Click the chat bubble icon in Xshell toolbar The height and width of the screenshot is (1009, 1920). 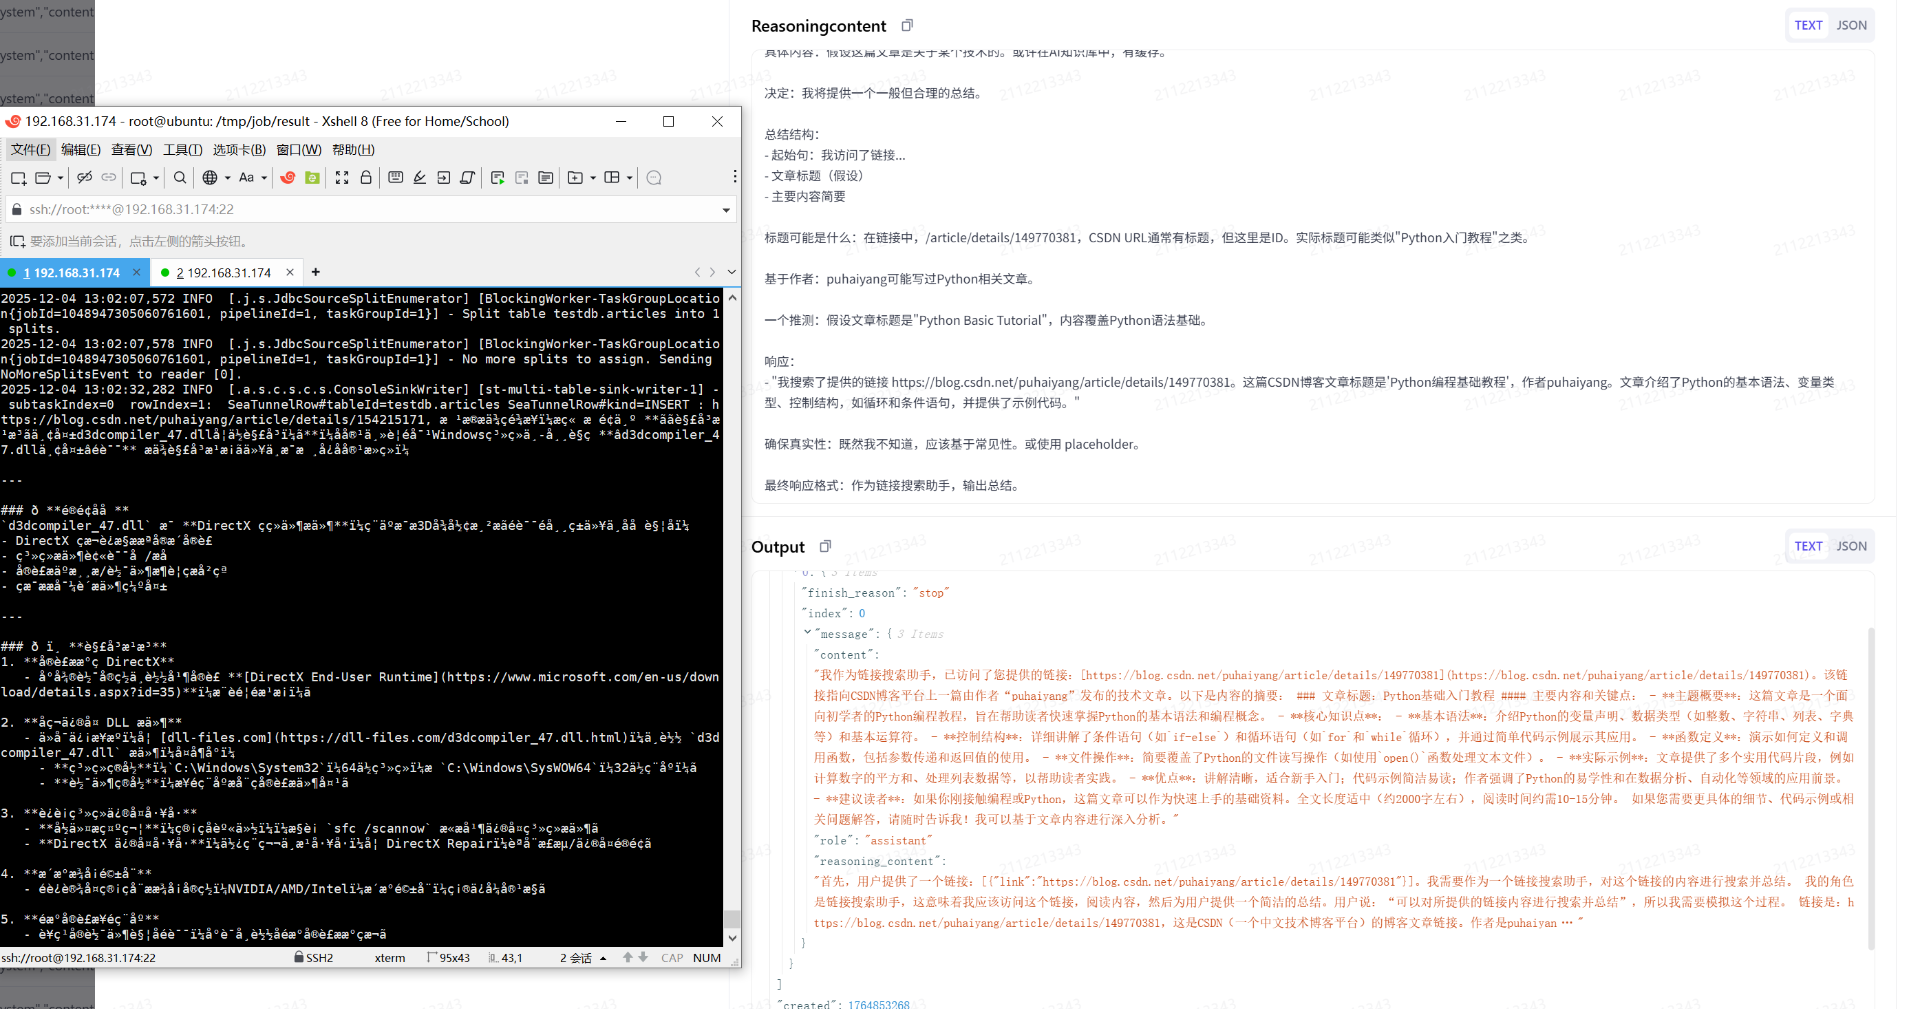click(x=654, y=178)
